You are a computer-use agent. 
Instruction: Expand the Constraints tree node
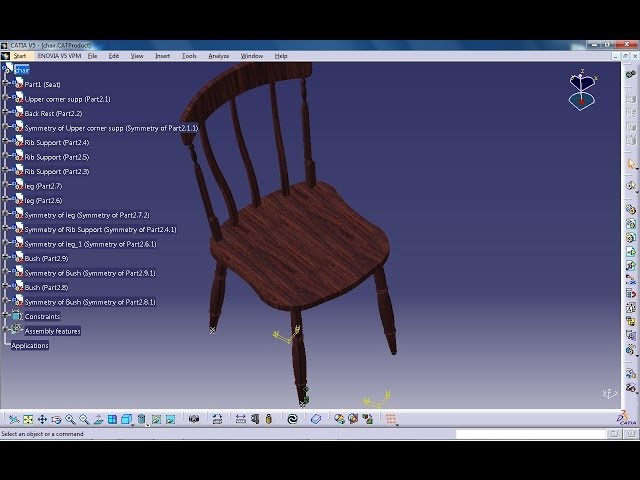pos(5,315)
